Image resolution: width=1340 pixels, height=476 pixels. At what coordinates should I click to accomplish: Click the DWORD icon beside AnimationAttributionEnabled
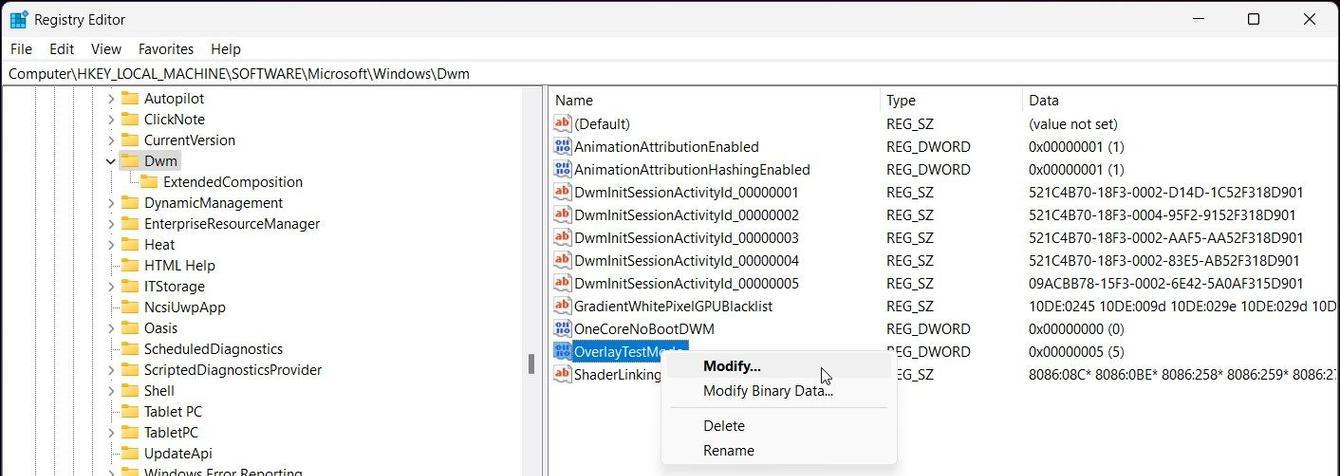[562, 147]
